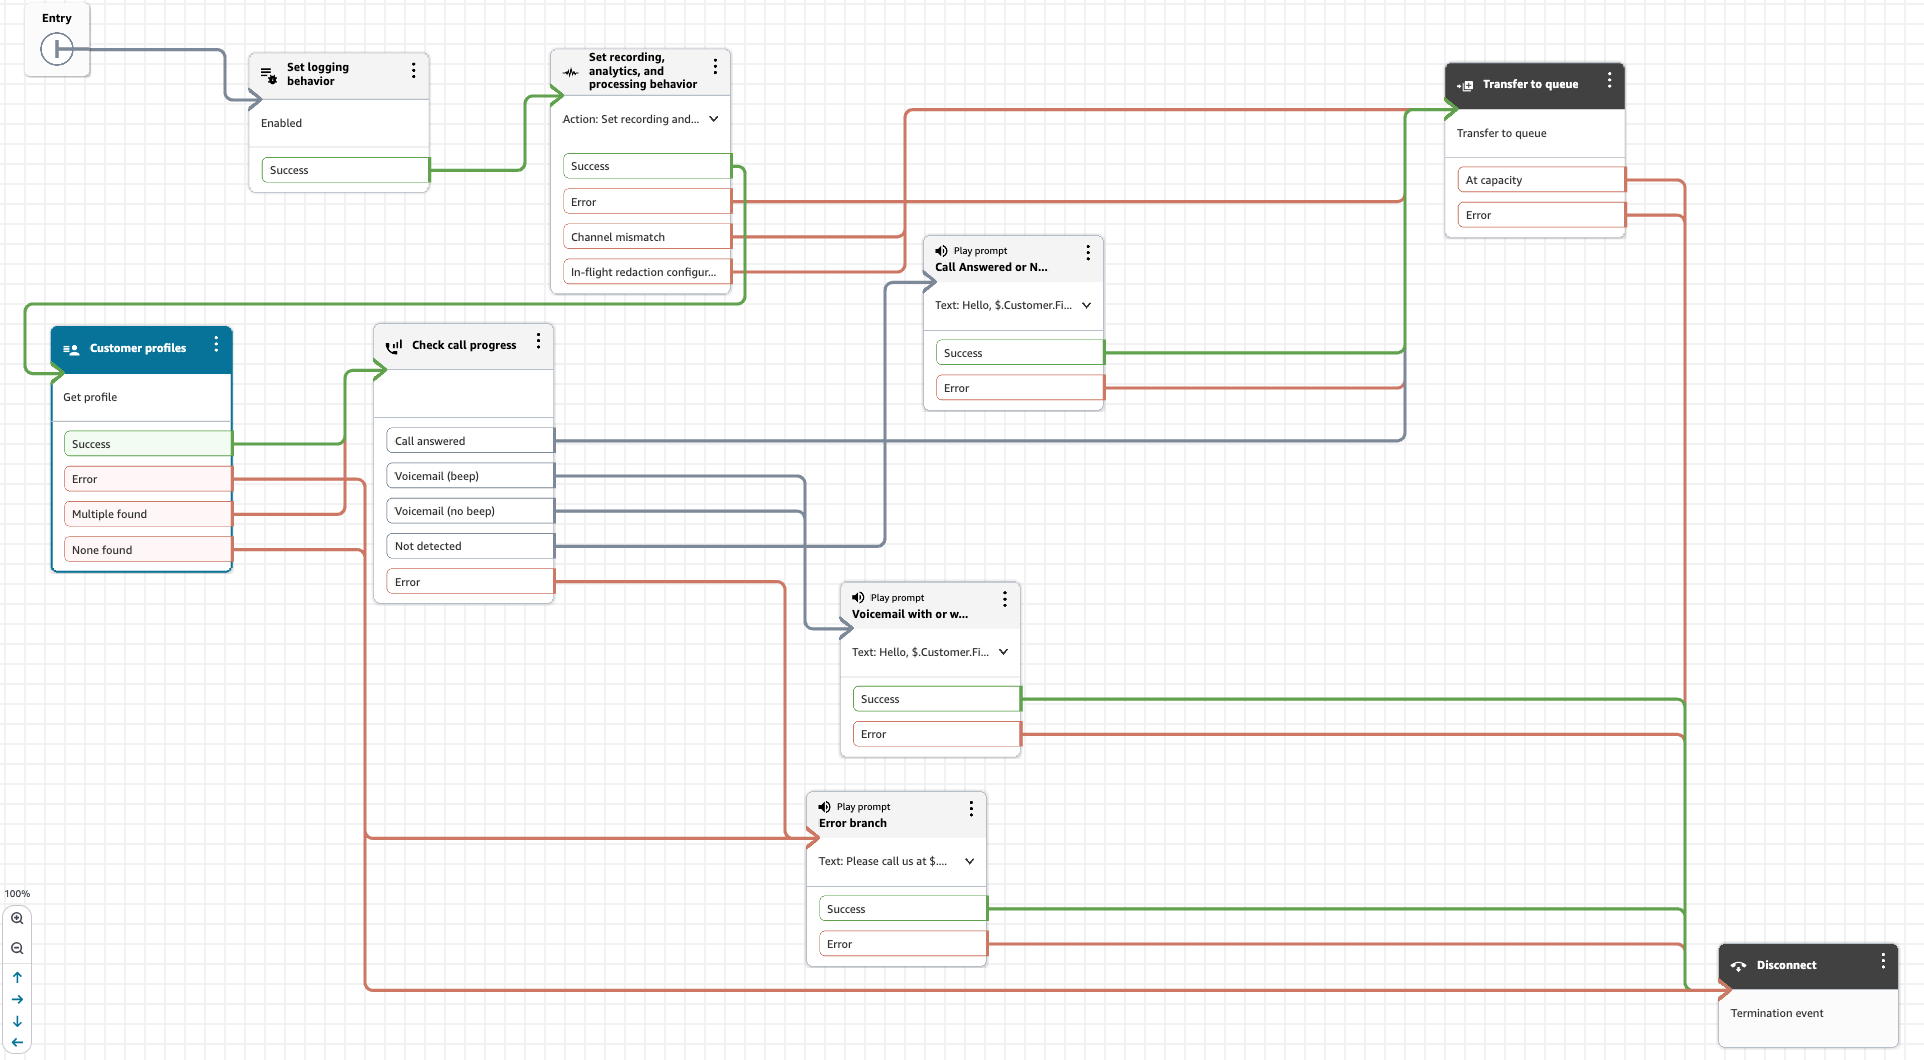Open three-dot menu on Set logging behavior block

point(413,71)
